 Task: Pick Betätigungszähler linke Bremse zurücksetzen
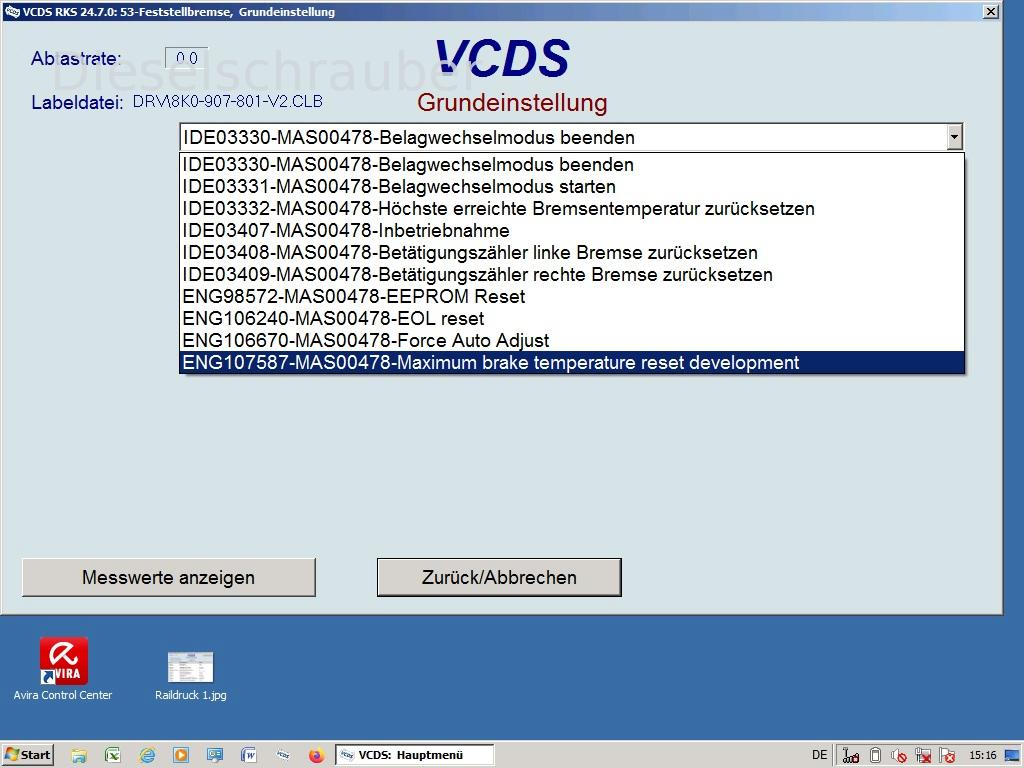pos(571,253)
